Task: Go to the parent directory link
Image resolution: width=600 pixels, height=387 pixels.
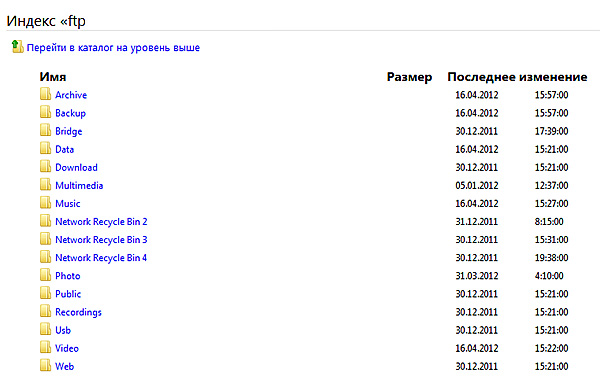Action: (x=113, y=48)
